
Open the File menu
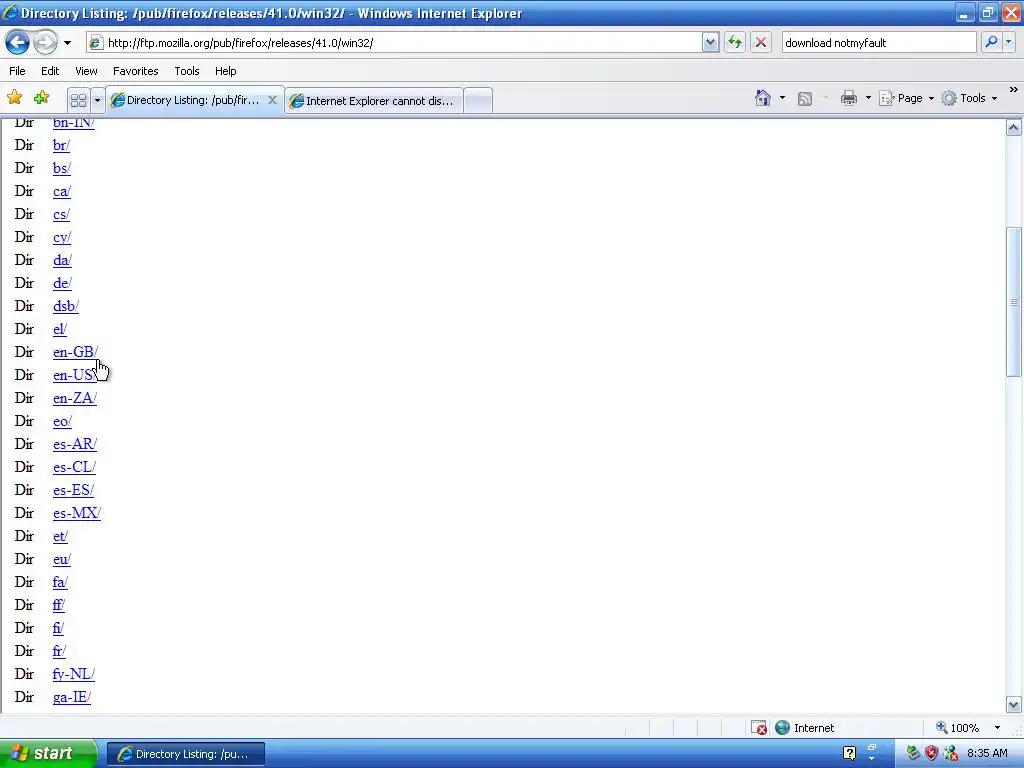[x=18, y=71]
